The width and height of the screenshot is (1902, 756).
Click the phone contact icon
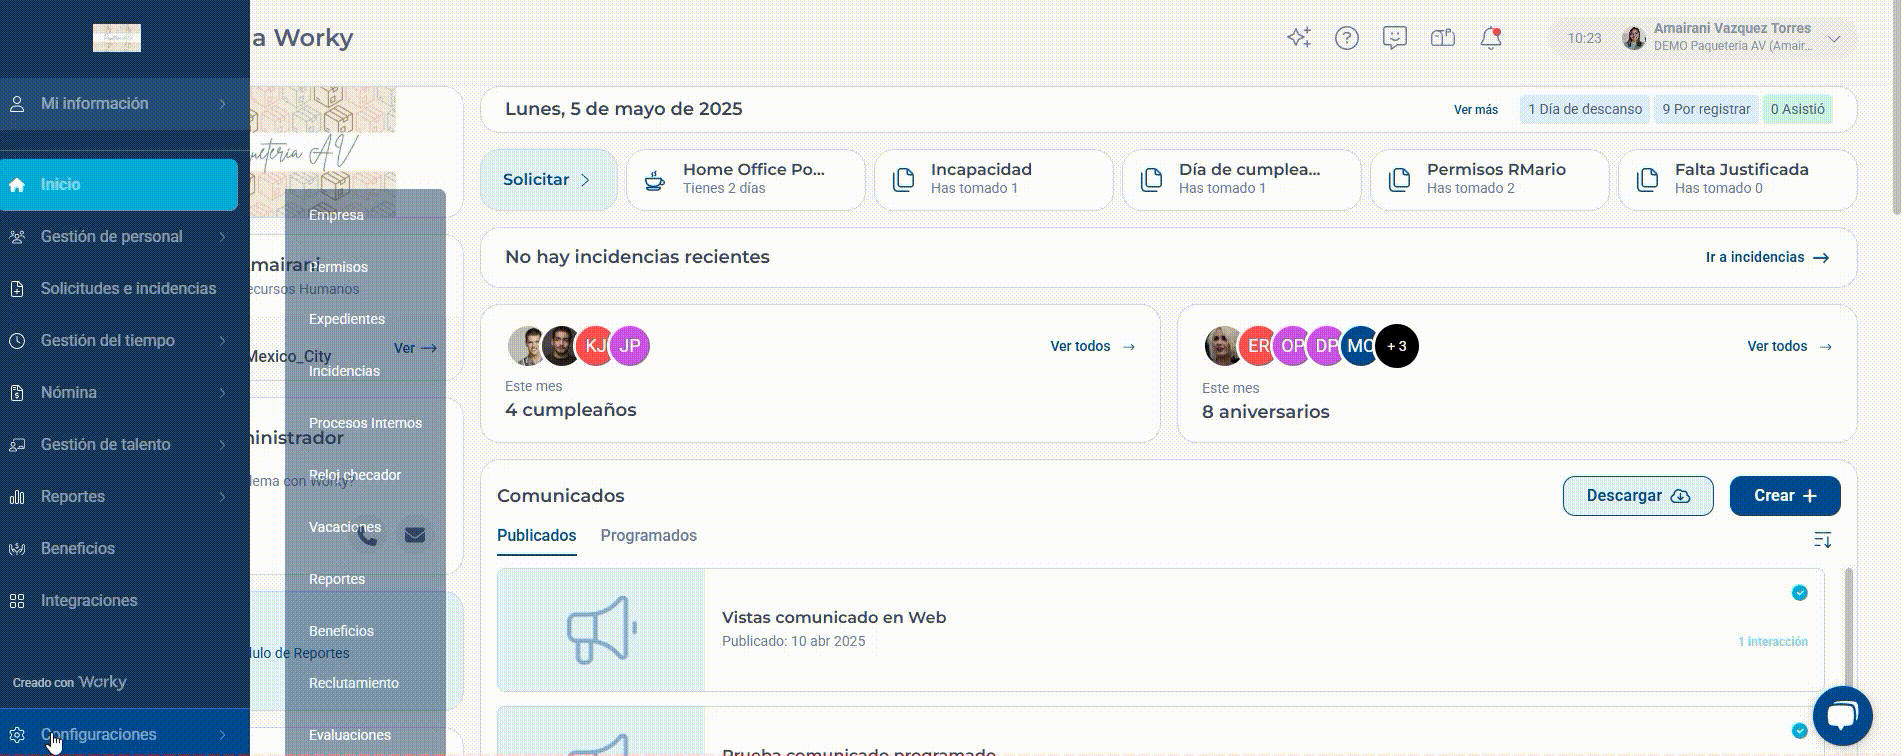[x=367, y=535]
